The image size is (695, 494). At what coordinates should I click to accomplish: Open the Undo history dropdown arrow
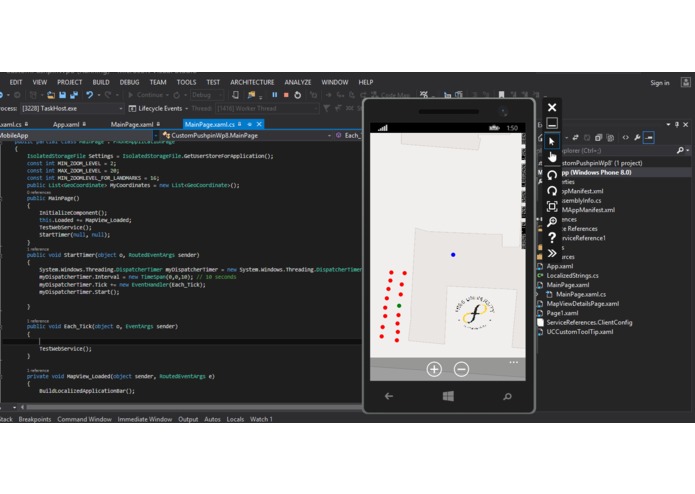point(98,95)
